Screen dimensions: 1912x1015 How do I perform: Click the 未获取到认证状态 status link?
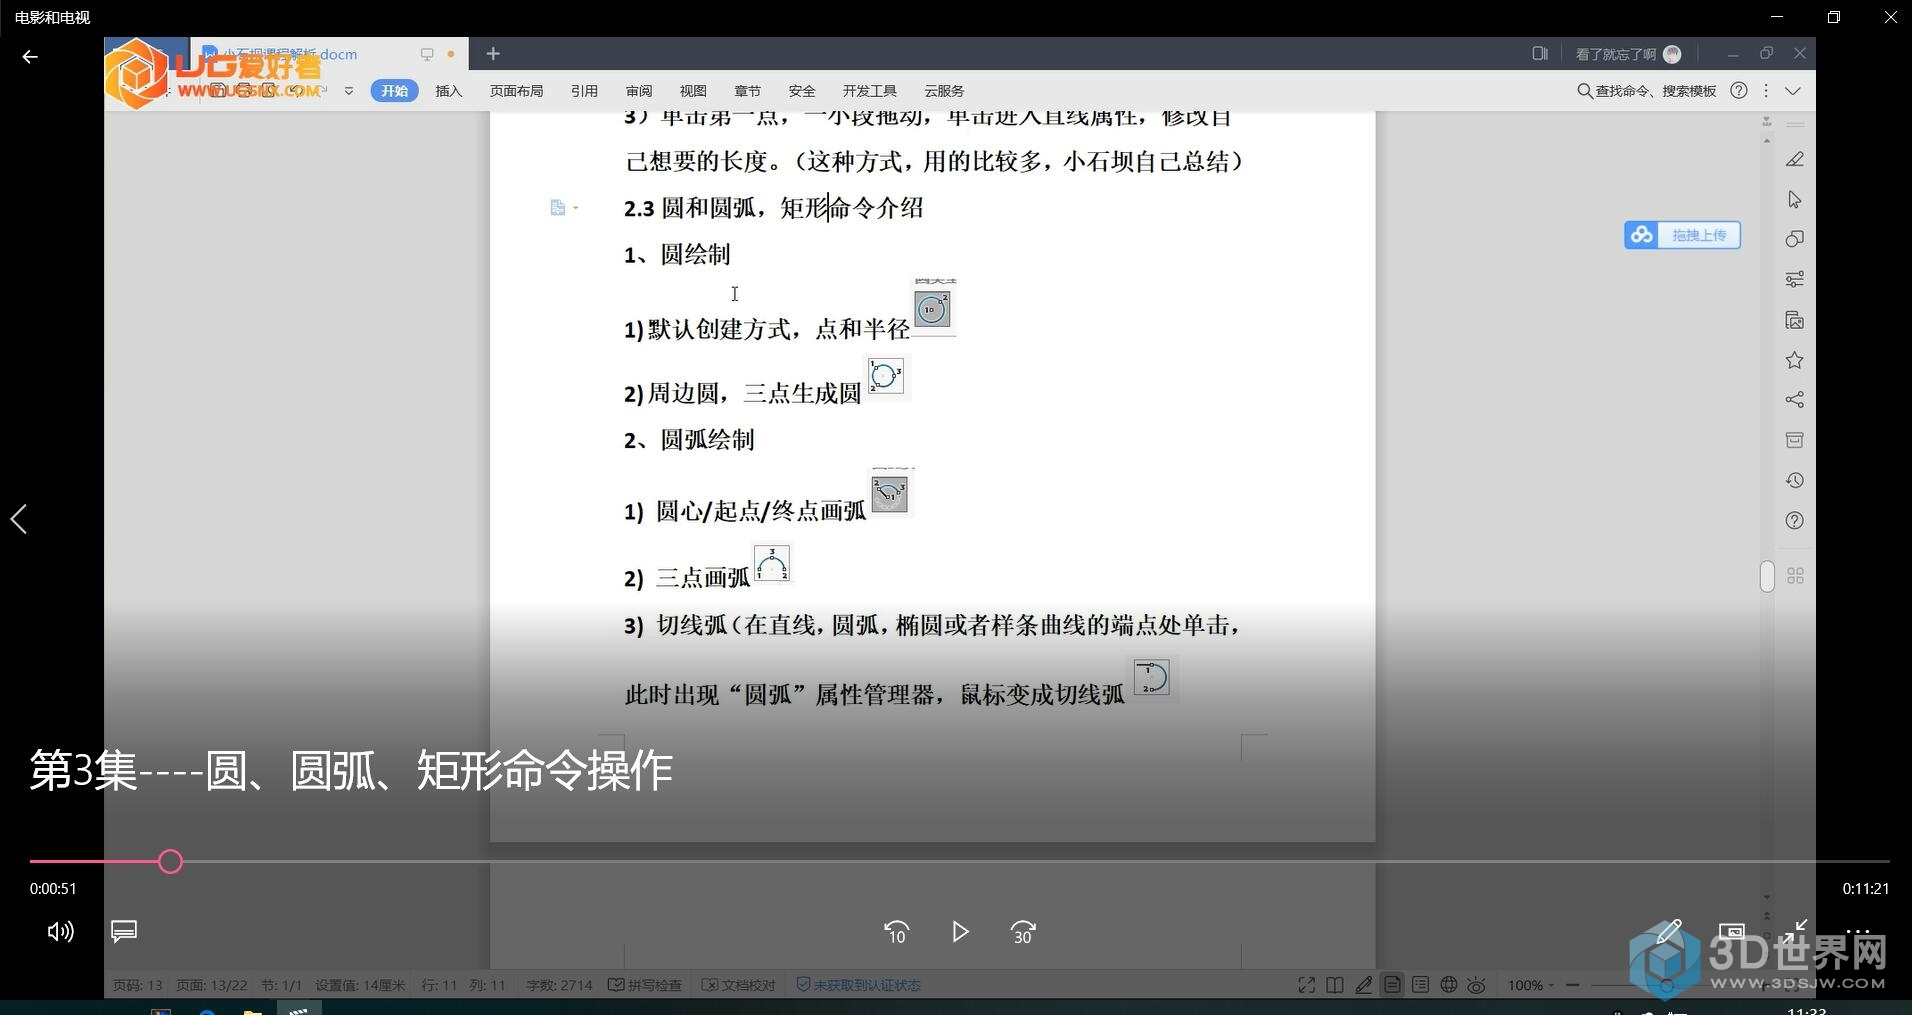[x=858, y=985]
